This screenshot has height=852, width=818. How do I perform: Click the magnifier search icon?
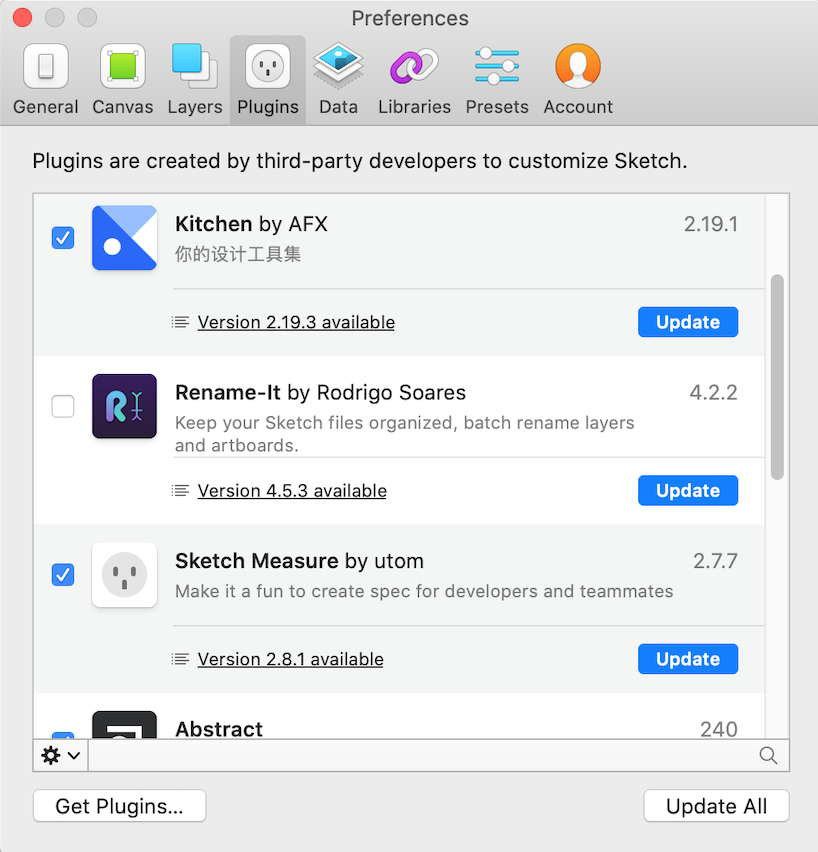768,755
